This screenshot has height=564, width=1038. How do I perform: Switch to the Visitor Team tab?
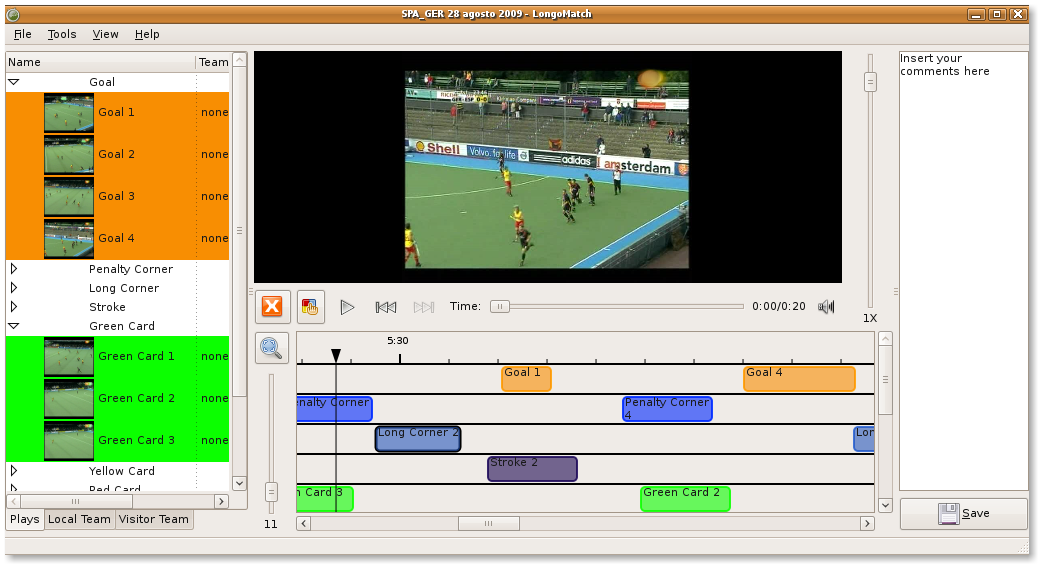point(153,520)
